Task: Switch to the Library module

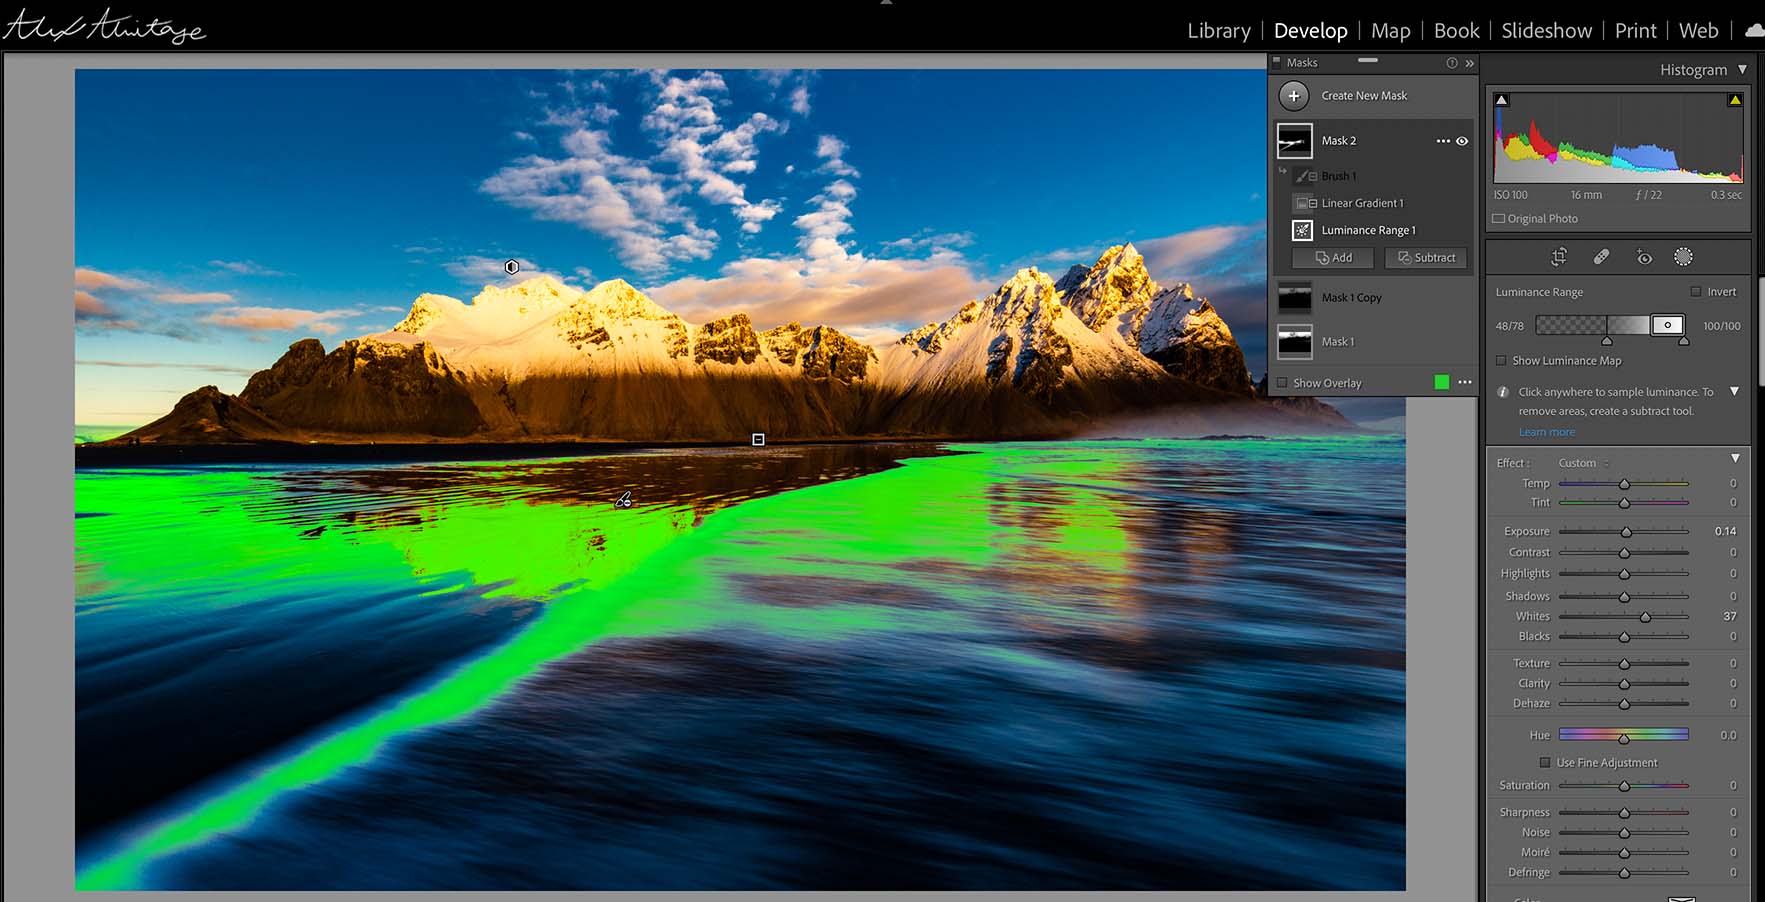Action: pyautogui.click(x=1218, y=31)
